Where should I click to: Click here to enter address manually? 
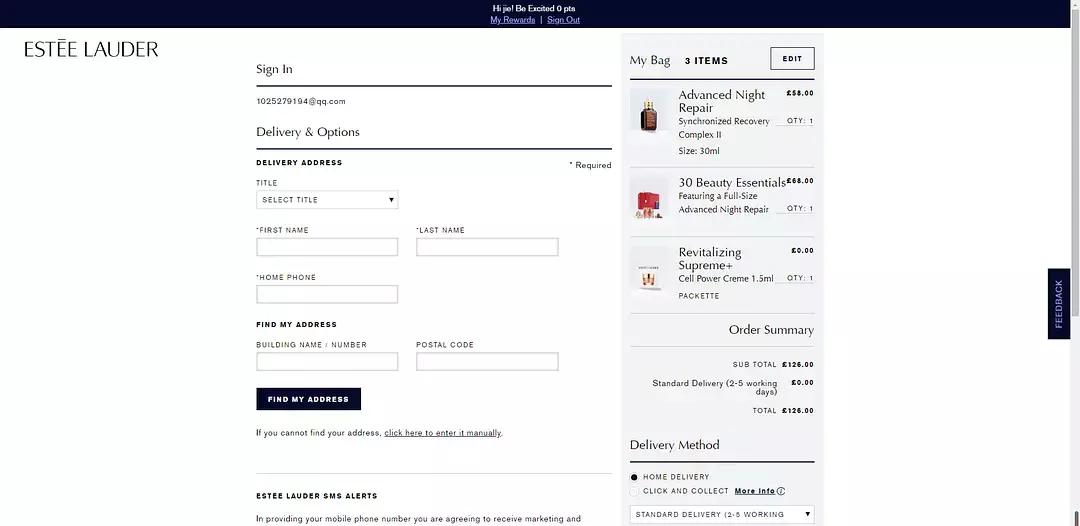[443, 433]
